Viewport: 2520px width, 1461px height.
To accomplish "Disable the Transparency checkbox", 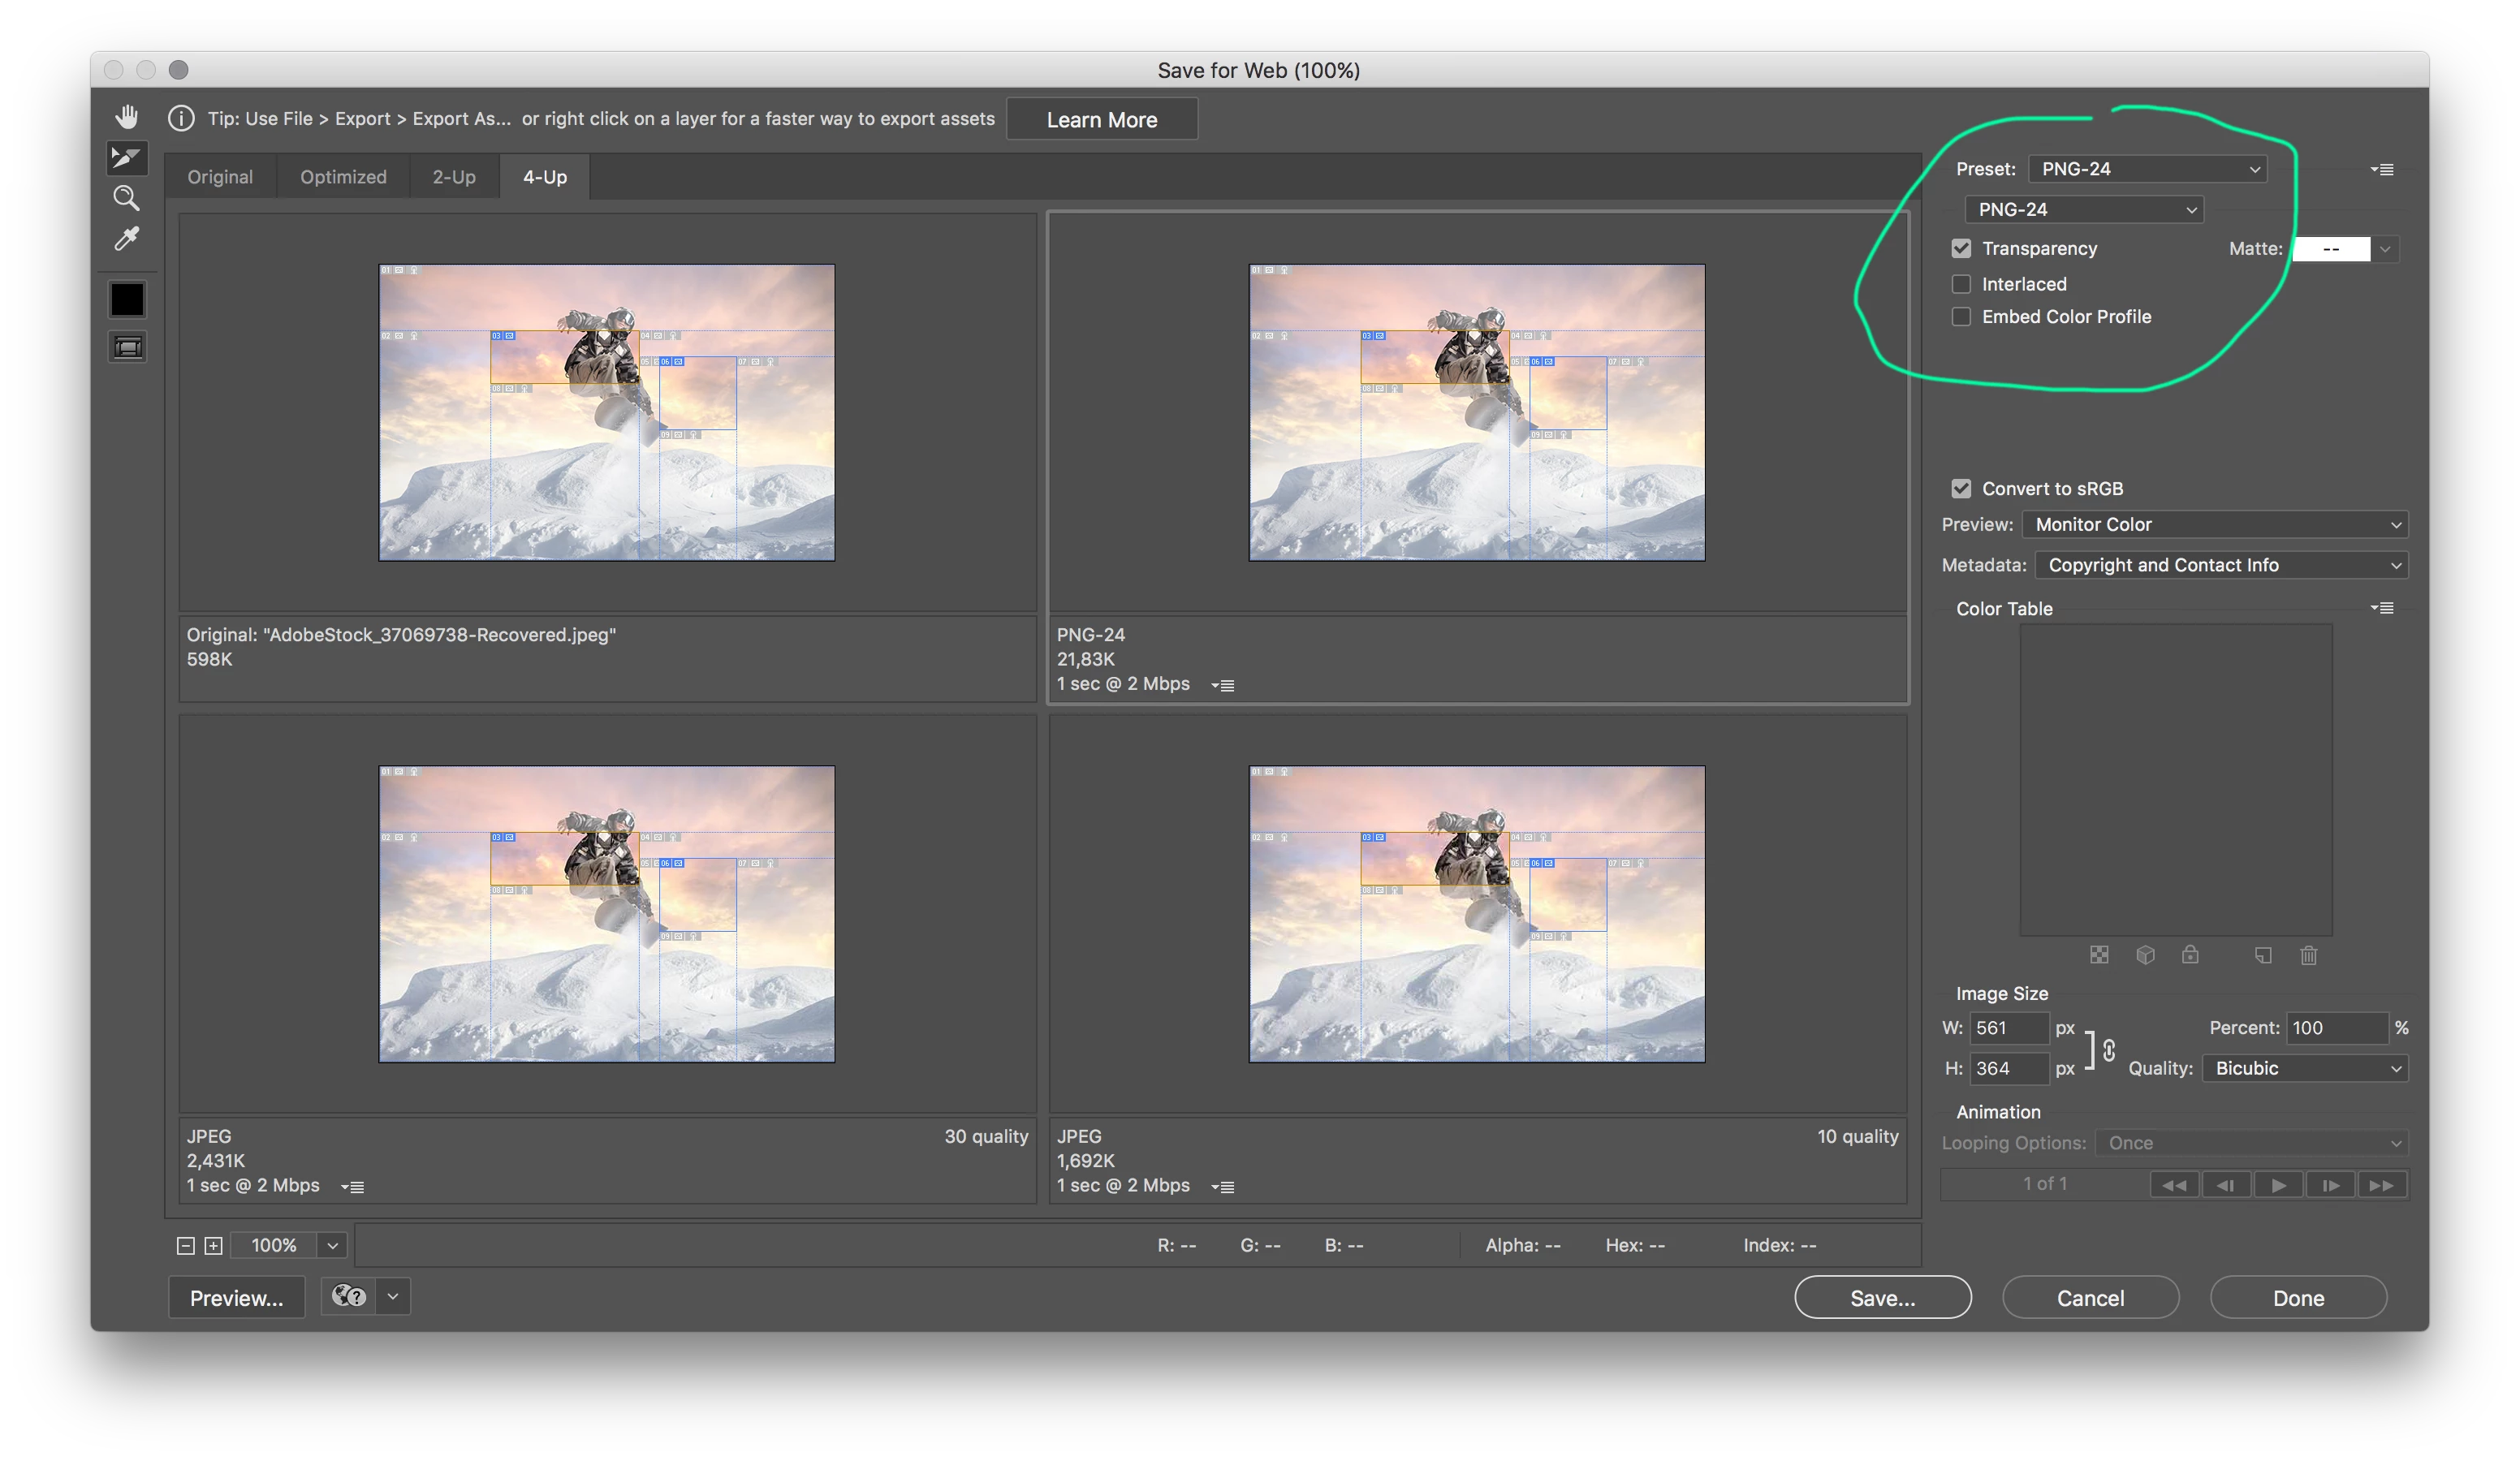I will [x=1961, y=248].
